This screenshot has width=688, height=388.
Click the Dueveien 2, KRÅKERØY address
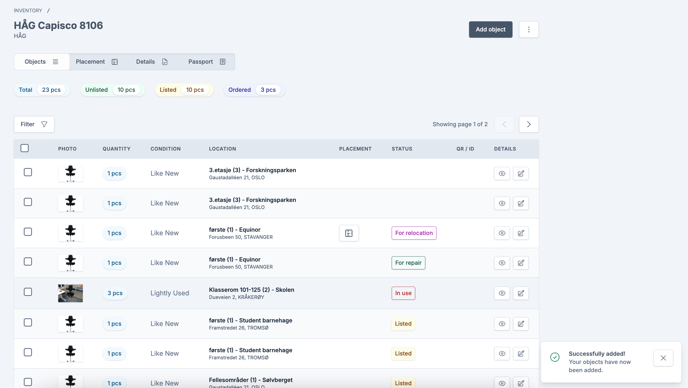236,297
